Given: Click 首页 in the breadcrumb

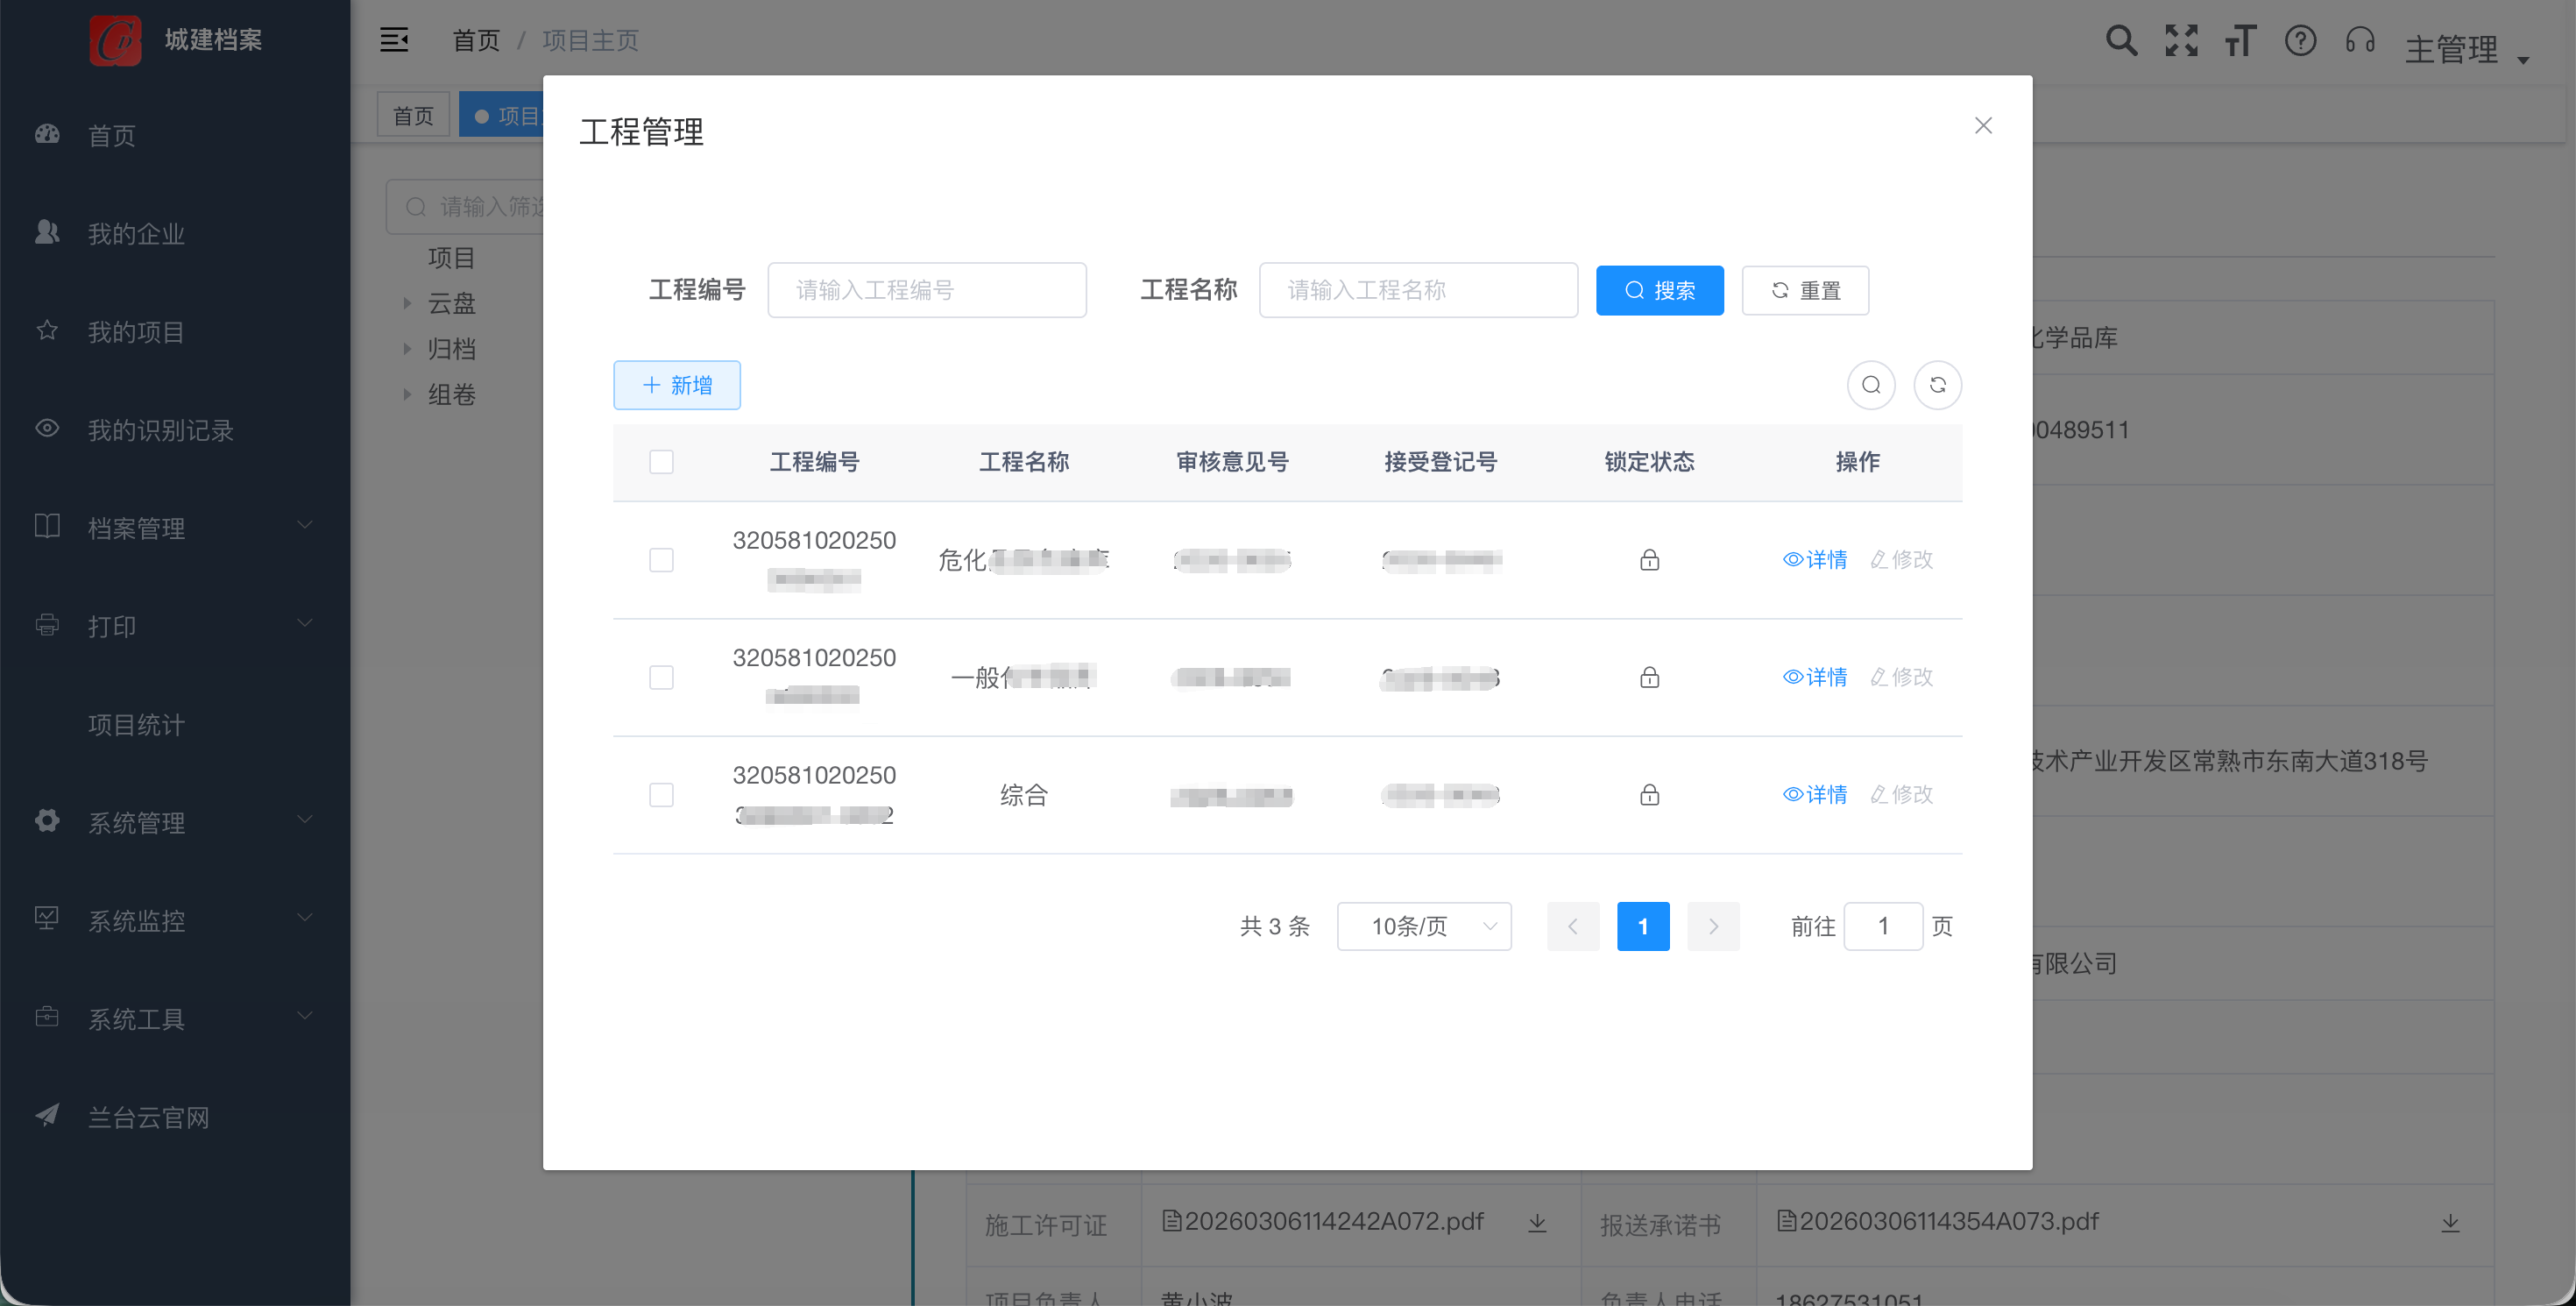Looking at the screenshot, I should (x=476, y=40).
